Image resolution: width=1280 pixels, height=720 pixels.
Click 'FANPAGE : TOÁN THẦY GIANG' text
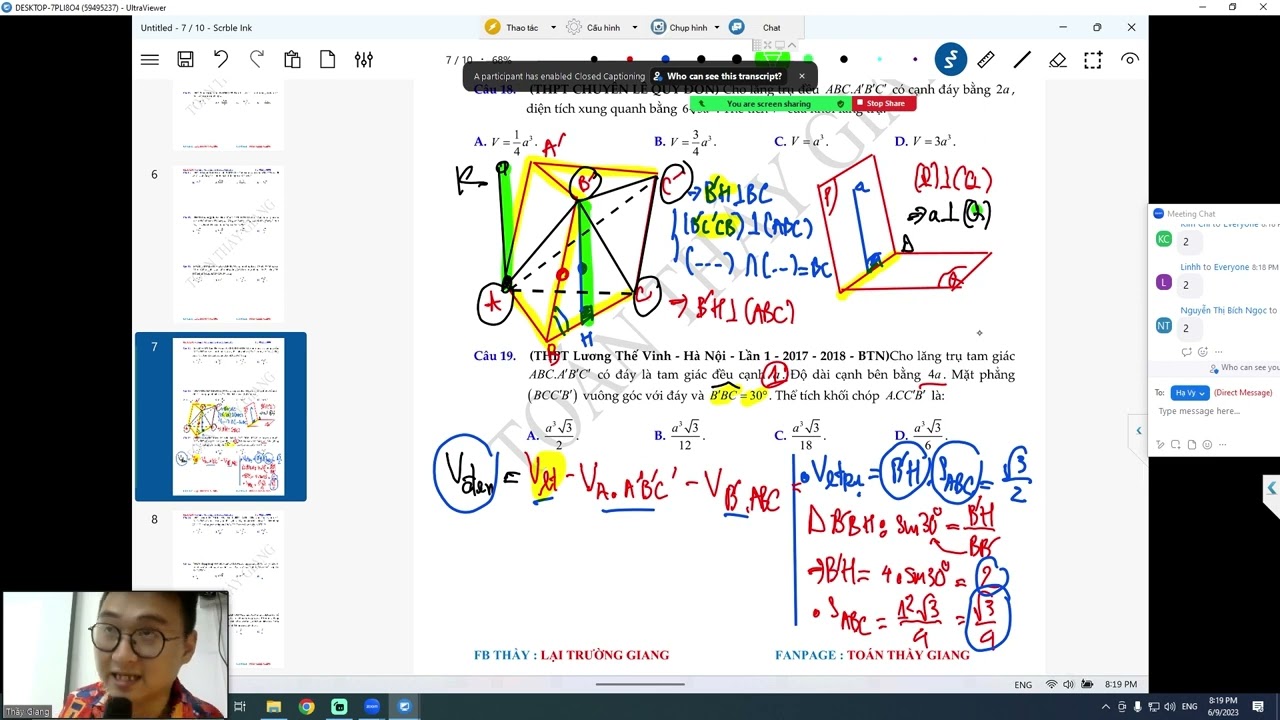click(872, 655)
